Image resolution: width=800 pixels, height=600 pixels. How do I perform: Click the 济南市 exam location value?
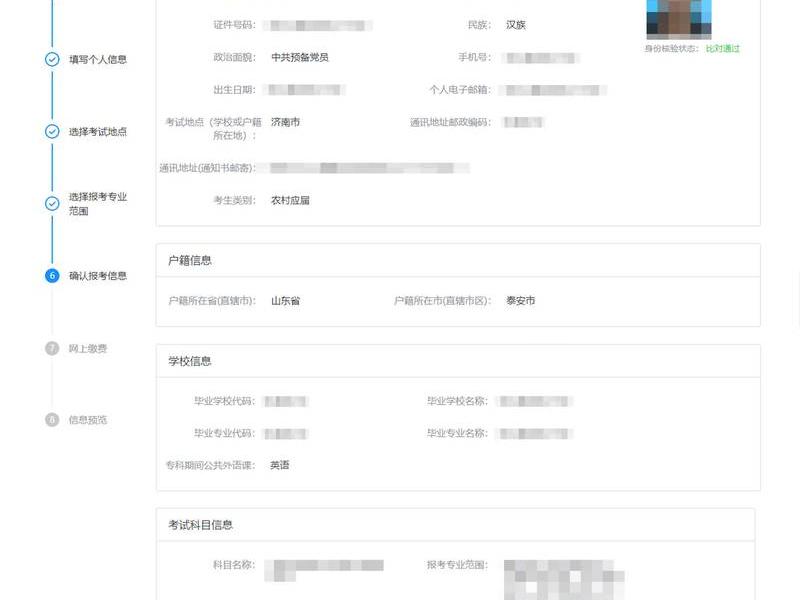[285, 122]
